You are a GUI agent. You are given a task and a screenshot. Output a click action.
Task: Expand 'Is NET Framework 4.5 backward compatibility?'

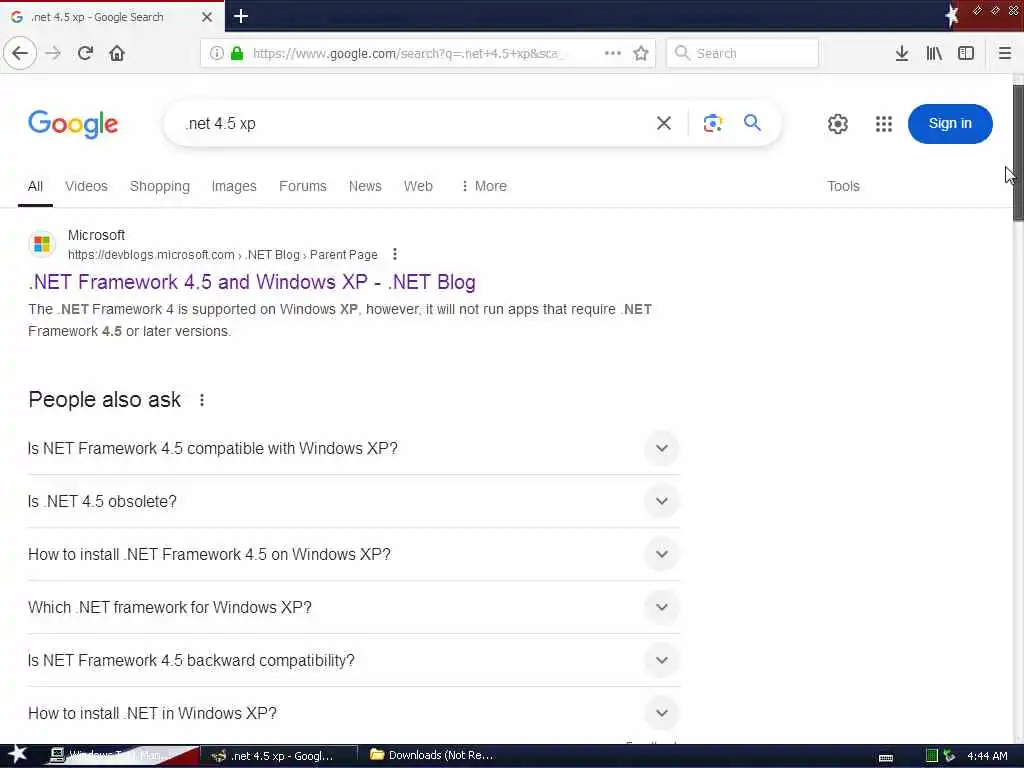point(353,660)
